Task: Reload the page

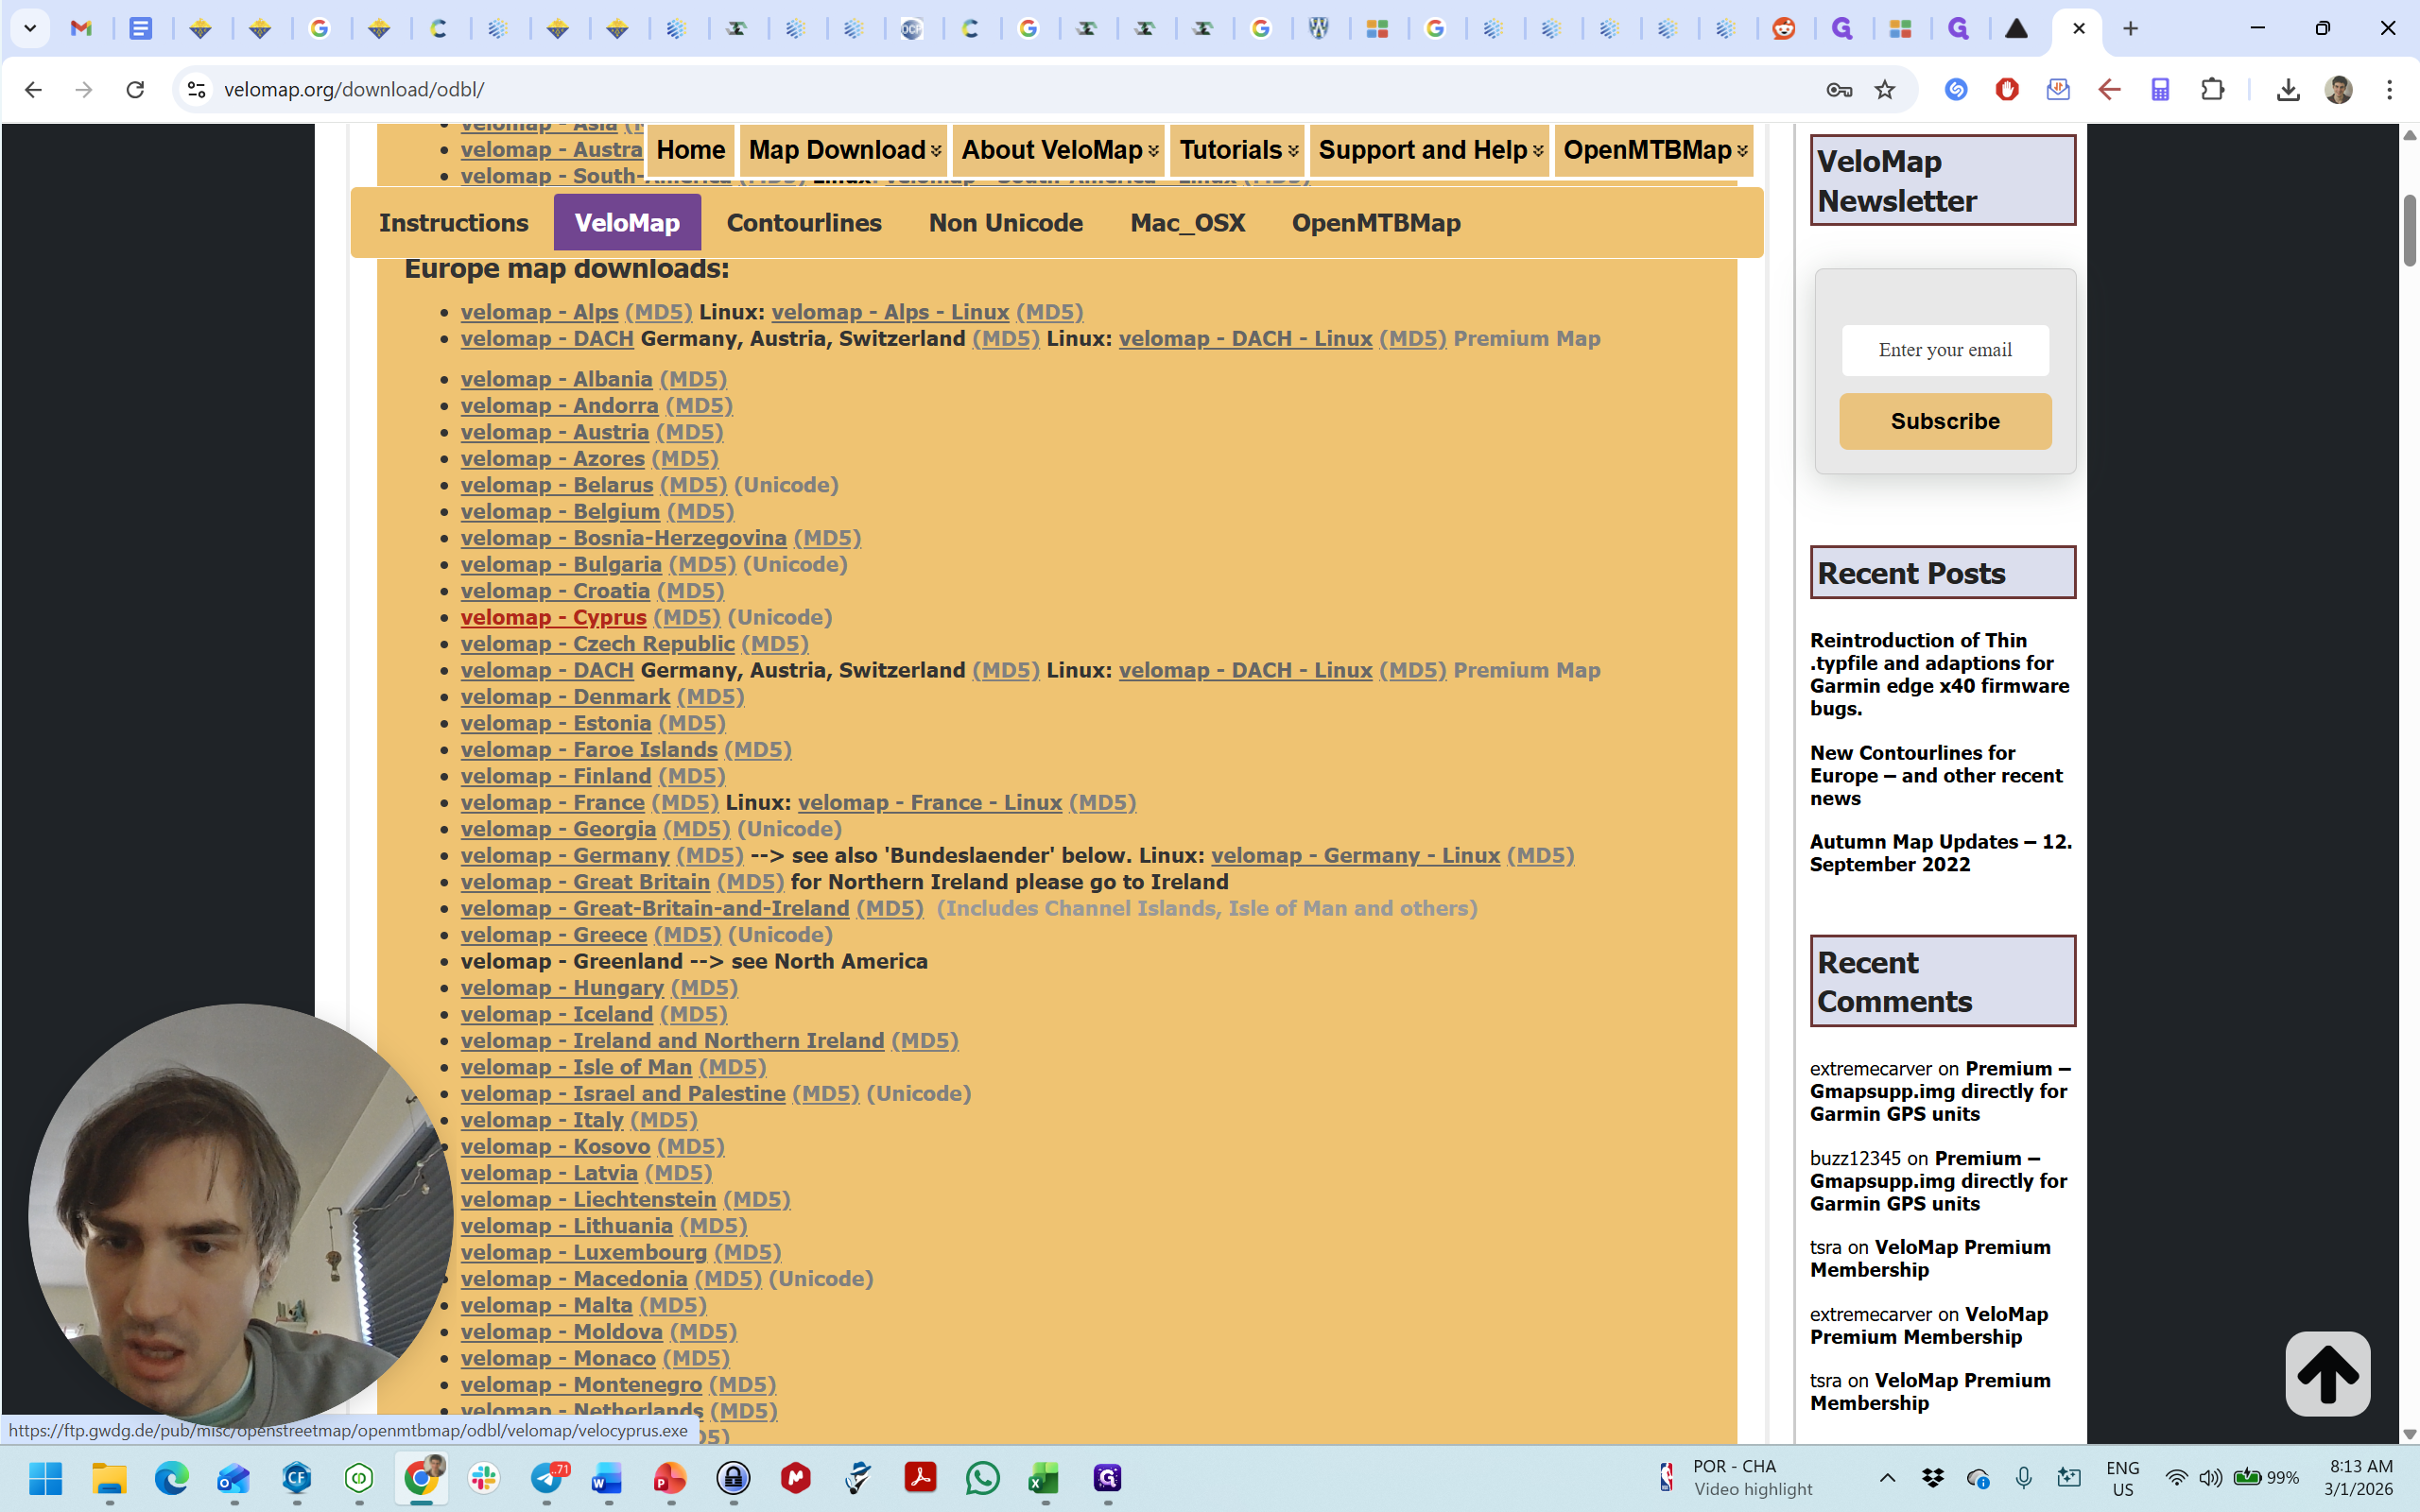Action: tap(135, 90)
